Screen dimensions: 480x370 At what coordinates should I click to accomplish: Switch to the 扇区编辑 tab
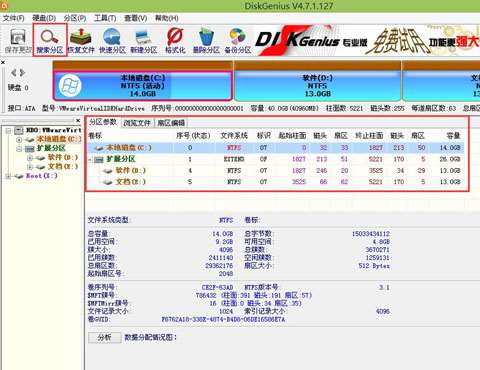[x=171, y=123]
